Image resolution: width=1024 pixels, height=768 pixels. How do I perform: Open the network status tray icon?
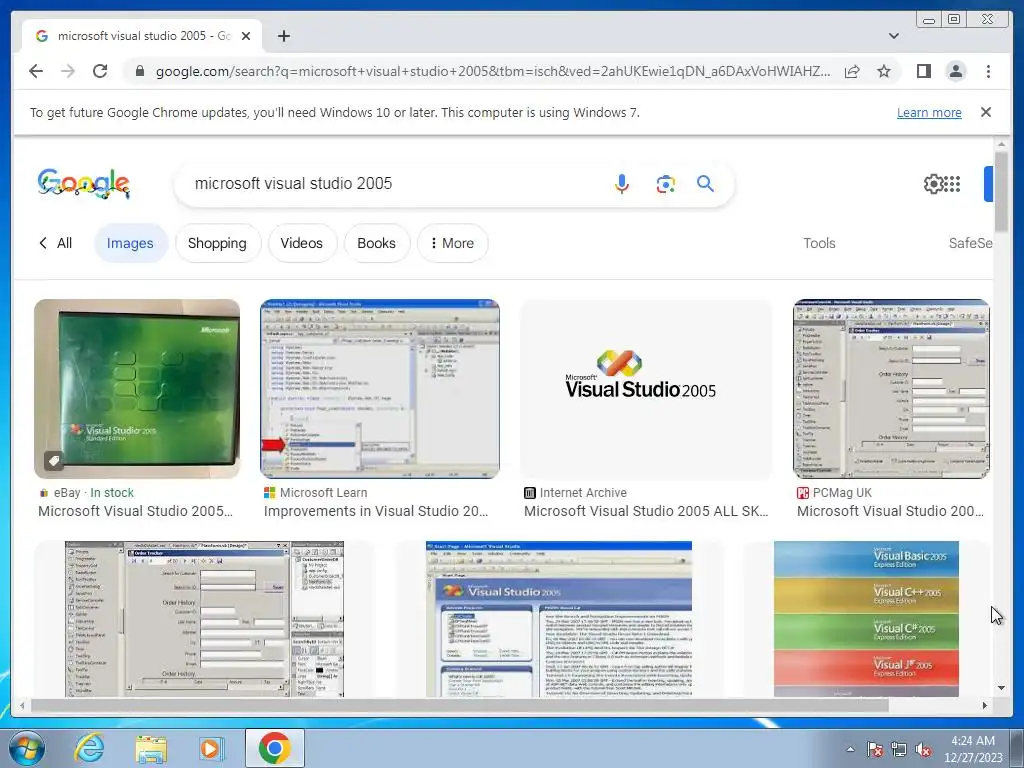899,749
